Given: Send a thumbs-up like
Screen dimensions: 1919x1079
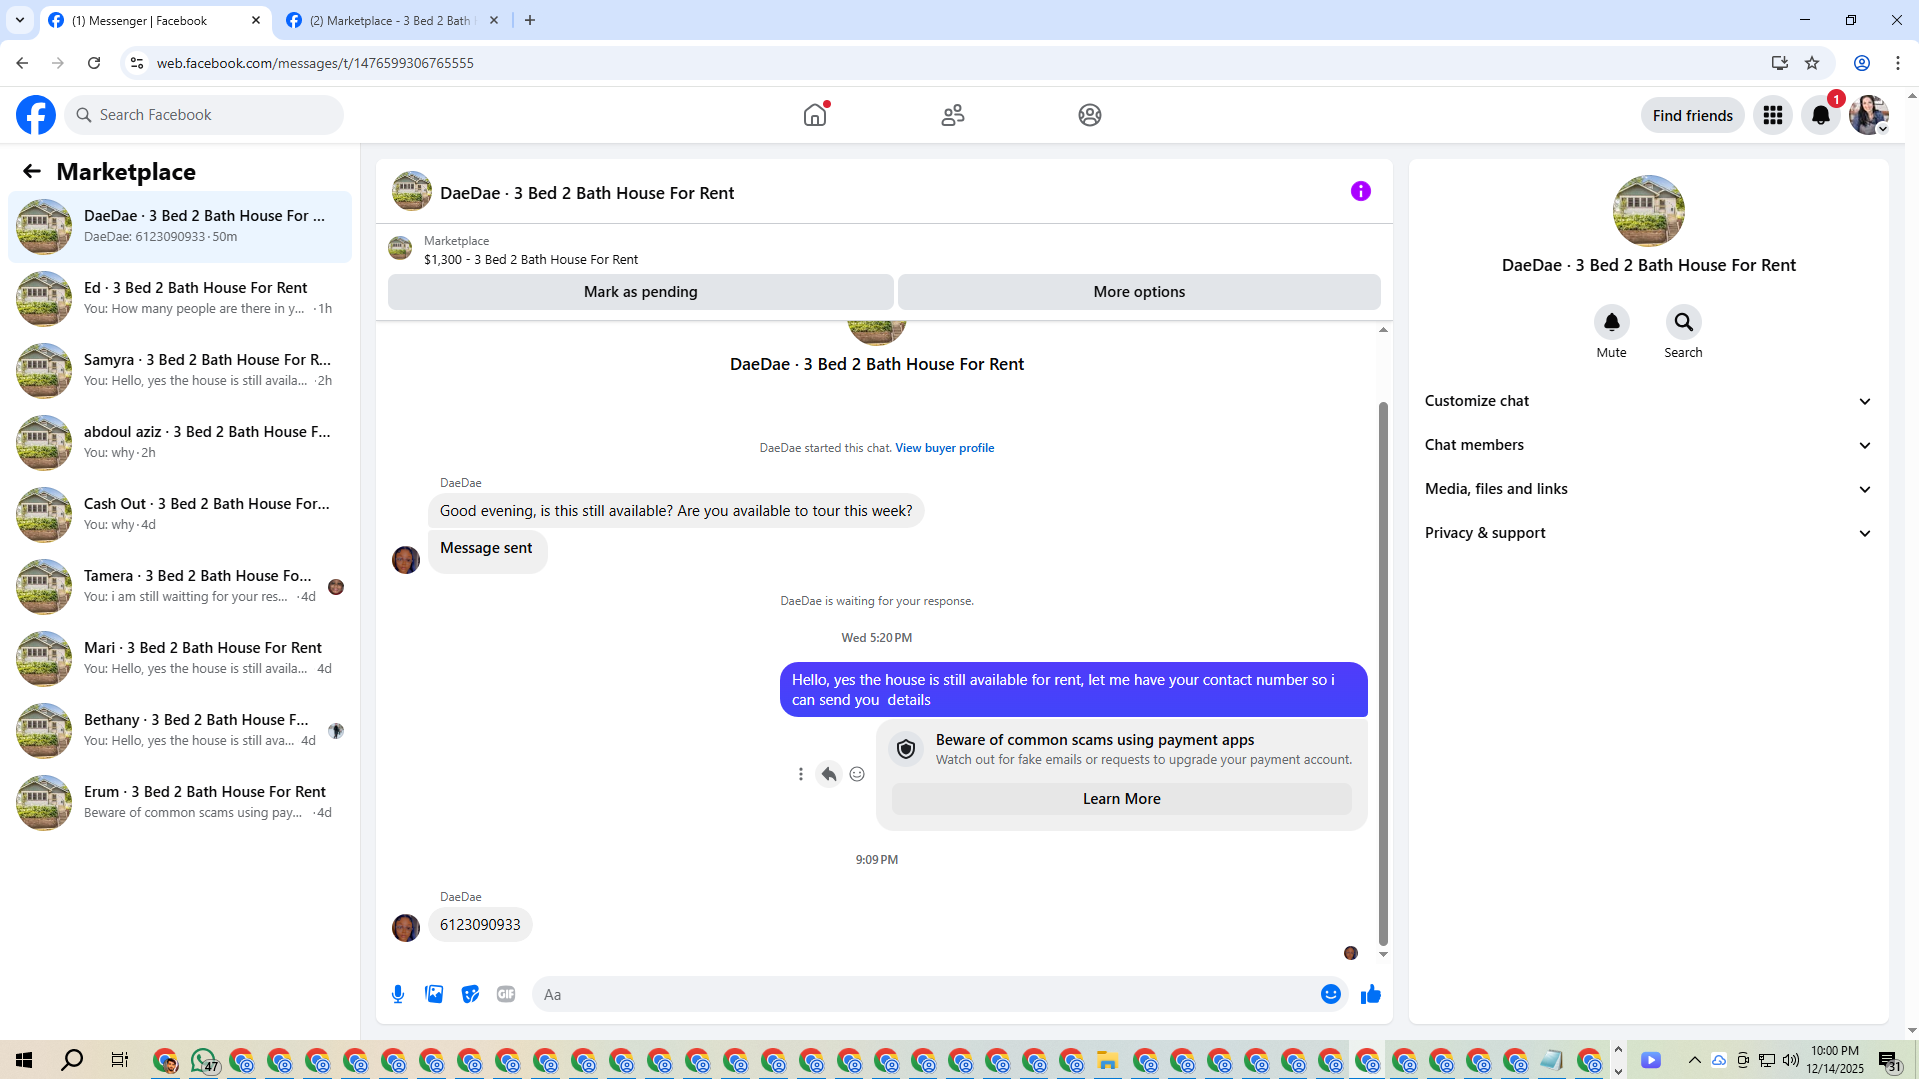Looking at the screenshot, I should coord(1371,994).
